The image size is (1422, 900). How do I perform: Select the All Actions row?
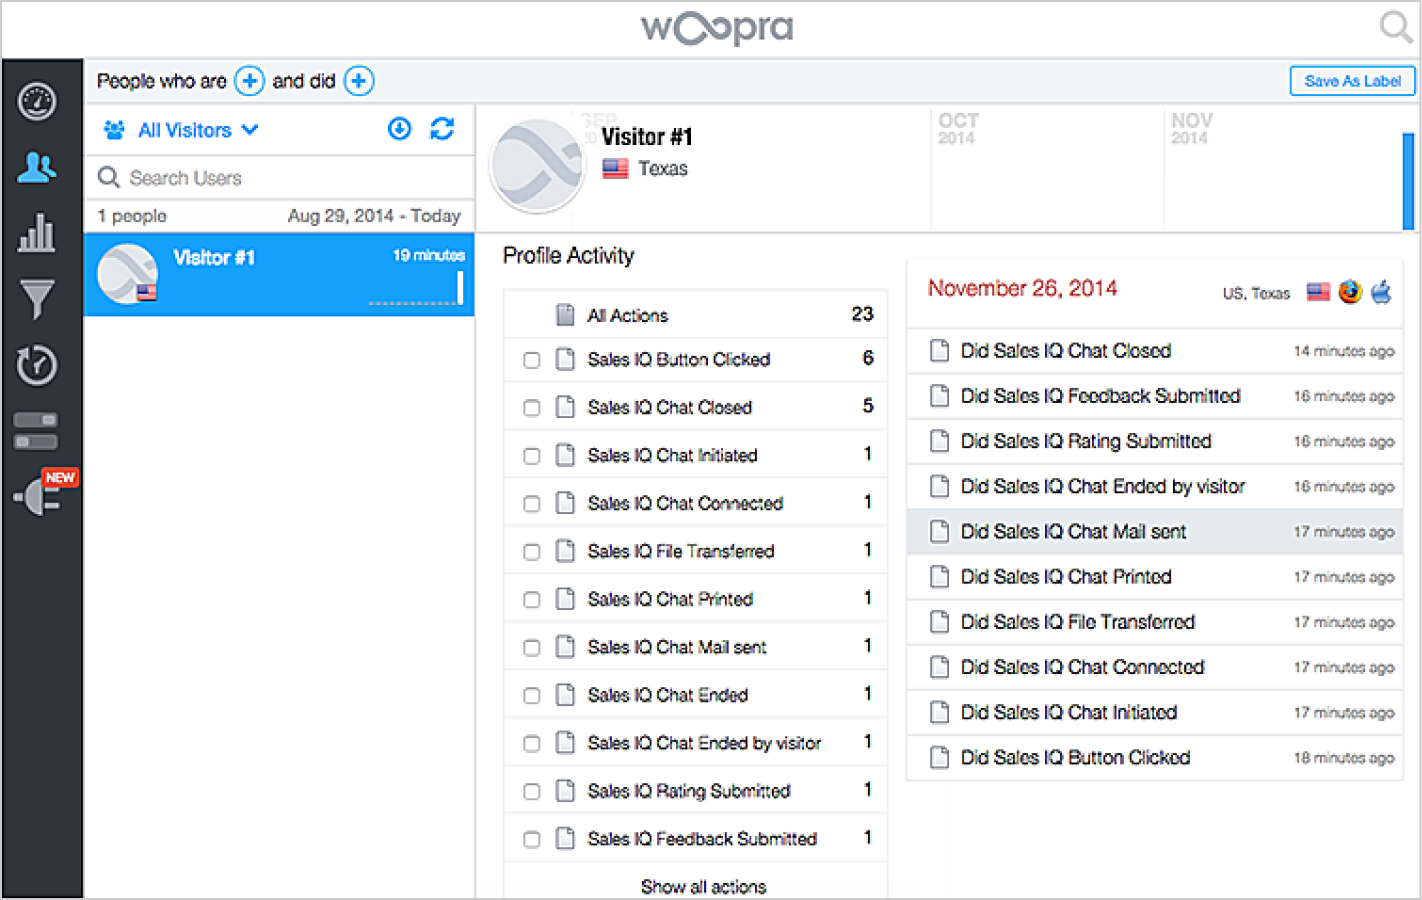coord(696,315)
